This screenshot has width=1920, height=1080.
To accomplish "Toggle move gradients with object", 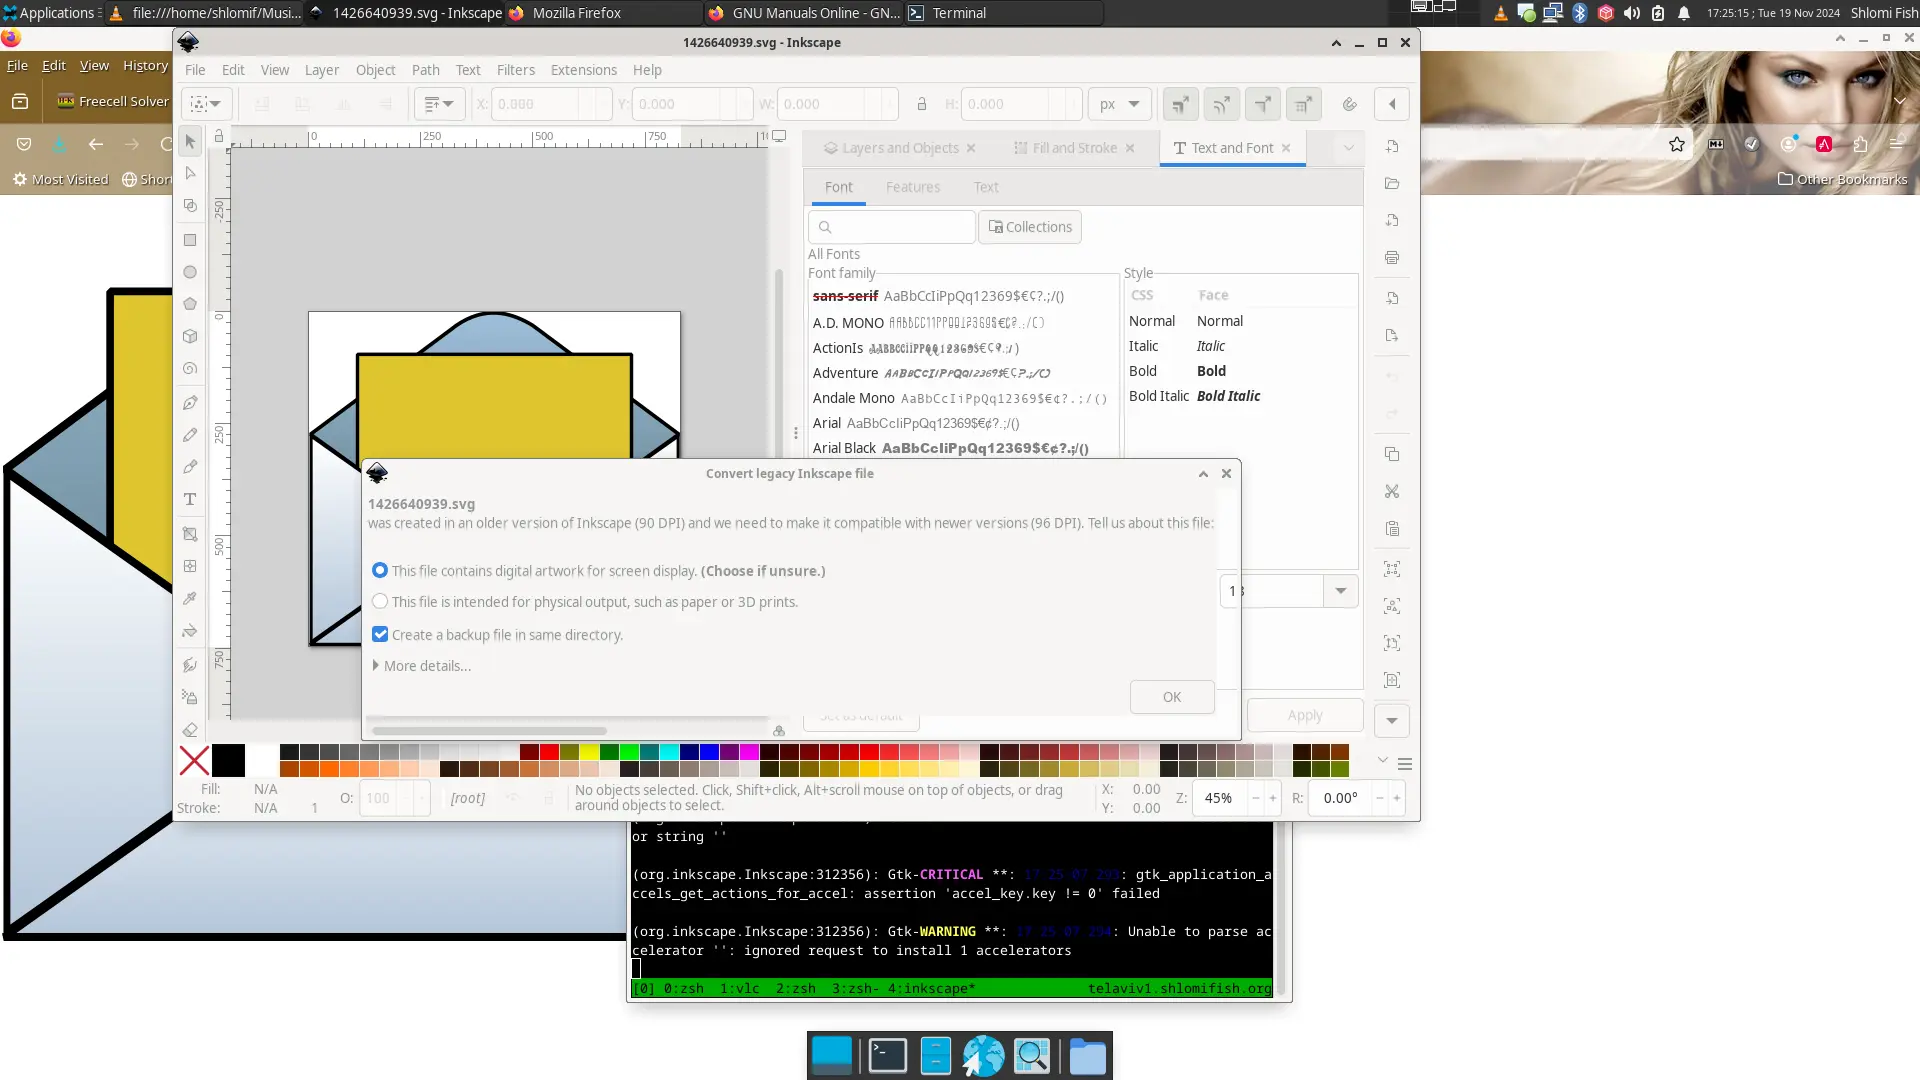I will tap(1262, 104).
